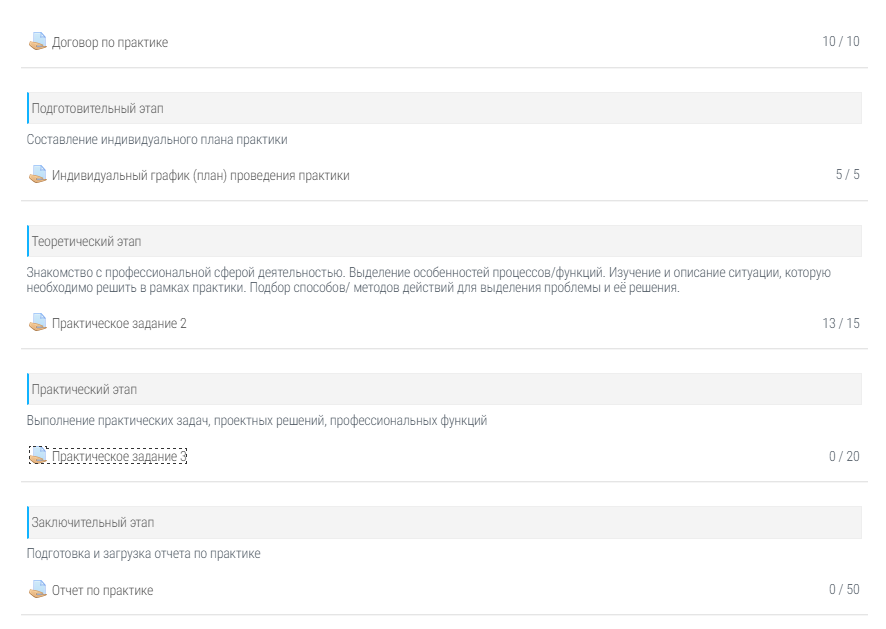Click the icon next to Индивидуальный график
This screenshot has height=629, width=886.
(x=38, y=175)
